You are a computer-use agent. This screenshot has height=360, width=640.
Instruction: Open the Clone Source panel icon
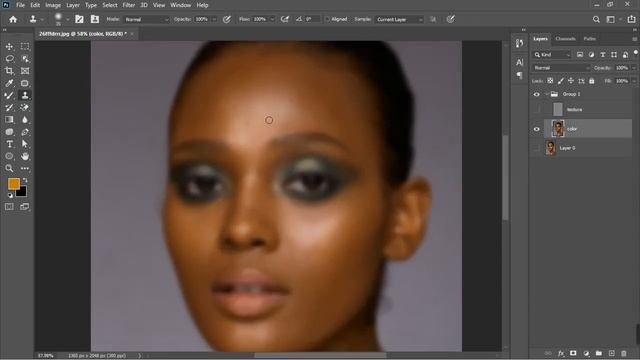tap(95, 19)
